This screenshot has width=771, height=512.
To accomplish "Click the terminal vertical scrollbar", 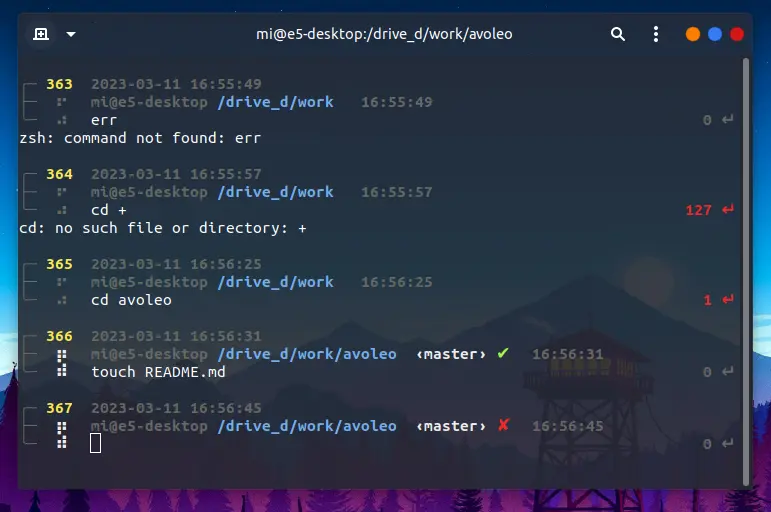I will 746,271.
